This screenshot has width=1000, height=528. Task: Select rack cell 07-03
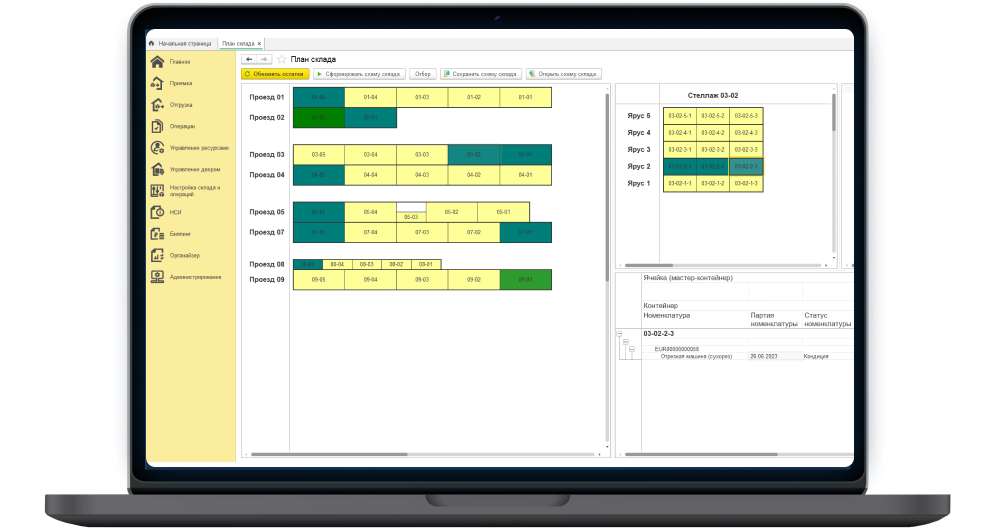pyautogui.click(x=422, y=233)
